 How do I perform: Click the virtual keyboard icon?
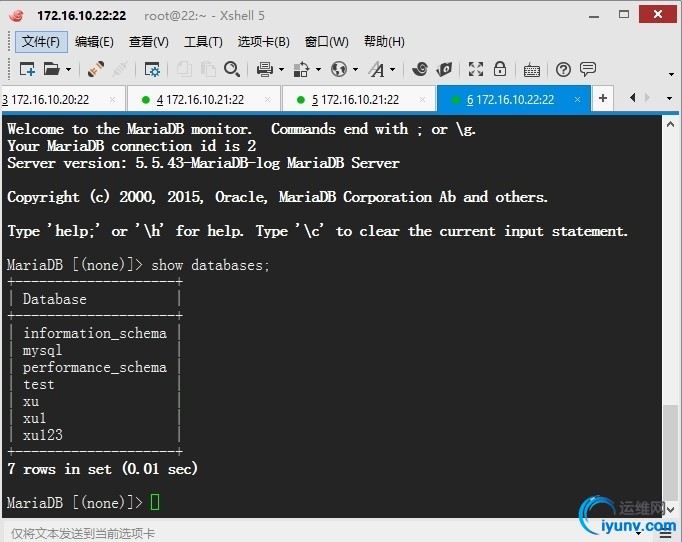532,70
